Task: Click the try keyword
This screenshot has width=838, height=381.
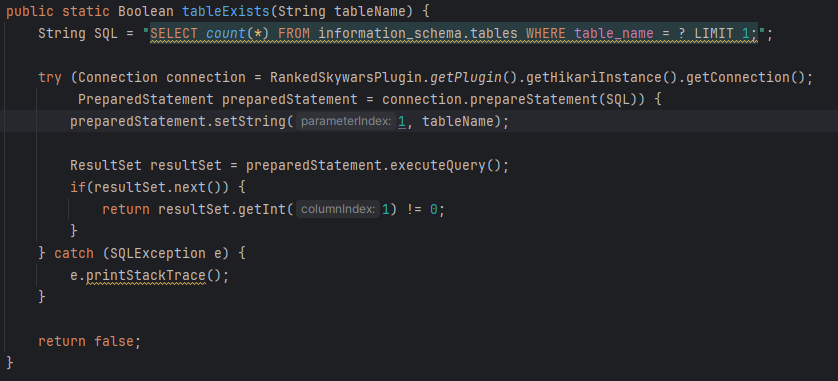Action: pyautogui.click(x=50, y=77)
